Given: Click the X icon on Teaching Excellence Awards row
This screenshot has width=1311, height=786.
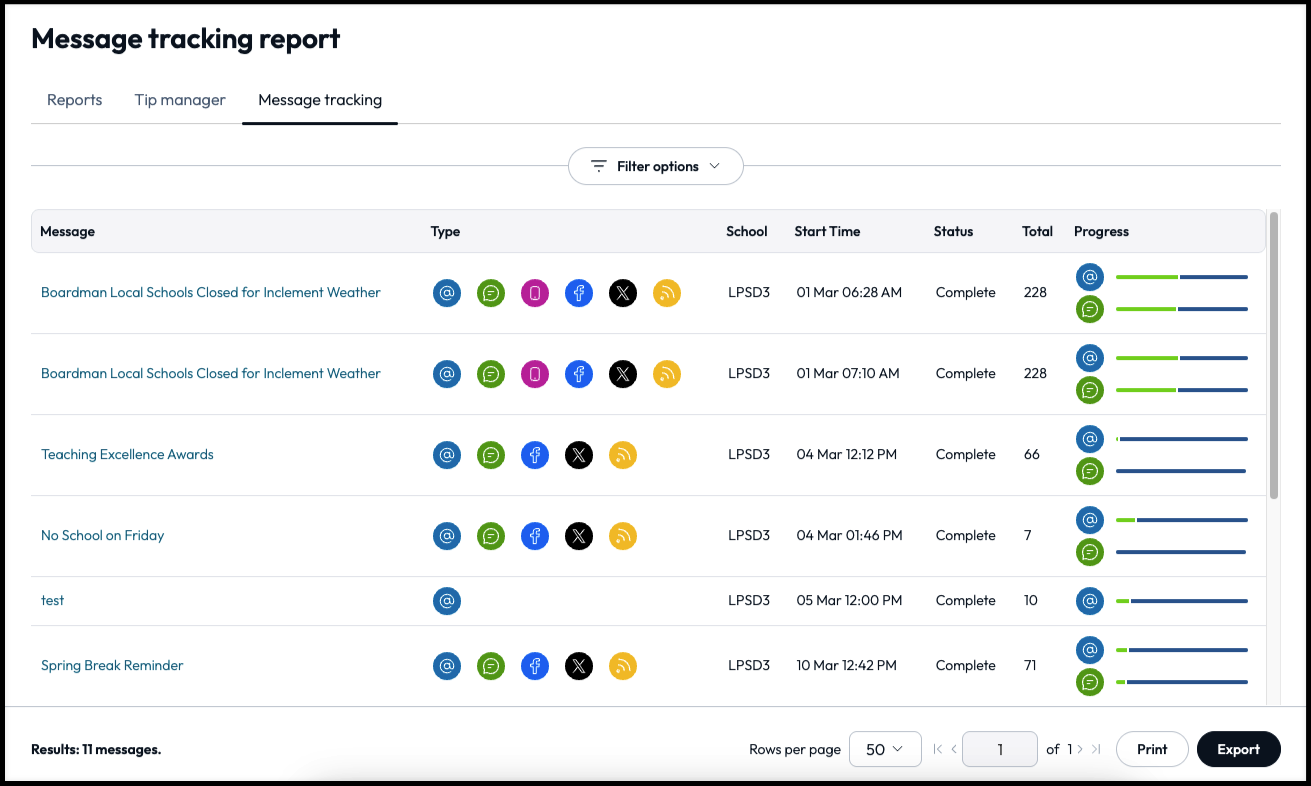Looking at the screenshot, I should pyautogui.click(x=579, y=455).
